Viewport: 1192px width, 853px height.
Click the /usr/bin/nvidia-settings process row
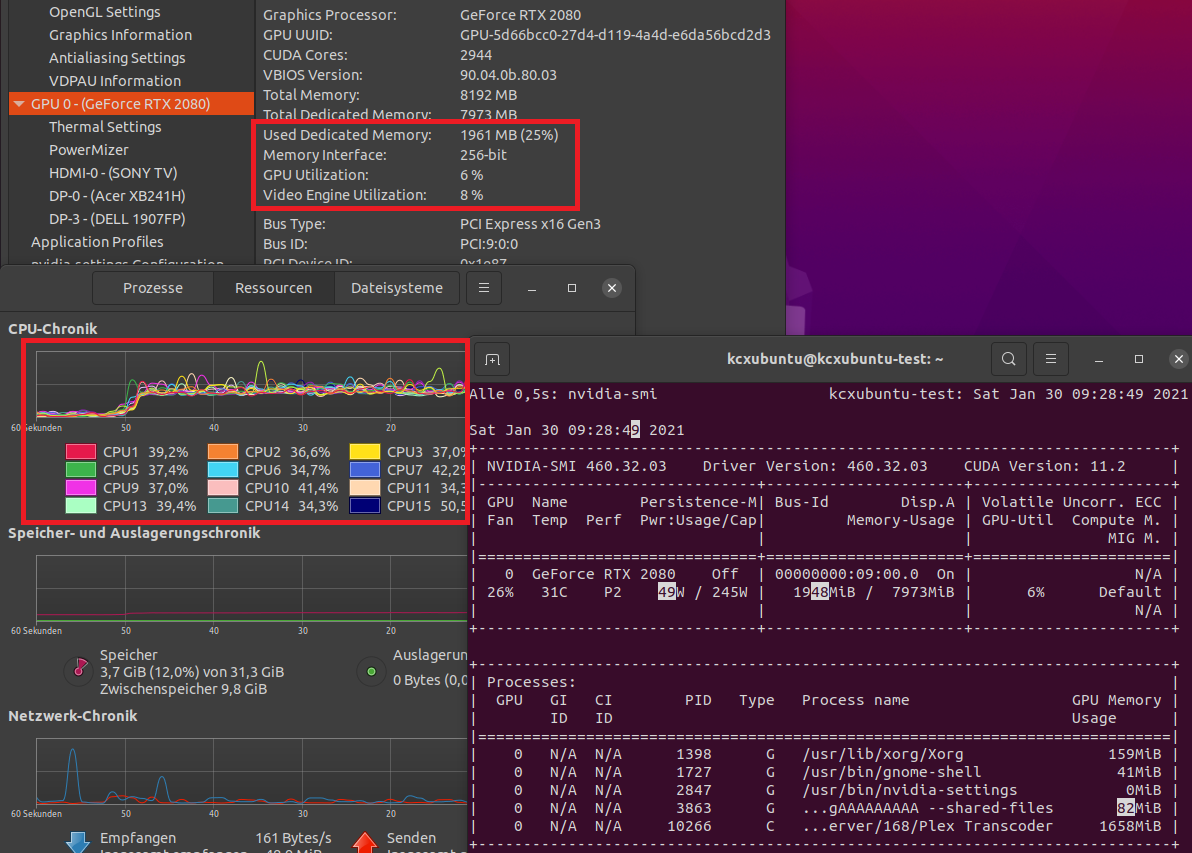pyautogui.click(x=824, y=790)
